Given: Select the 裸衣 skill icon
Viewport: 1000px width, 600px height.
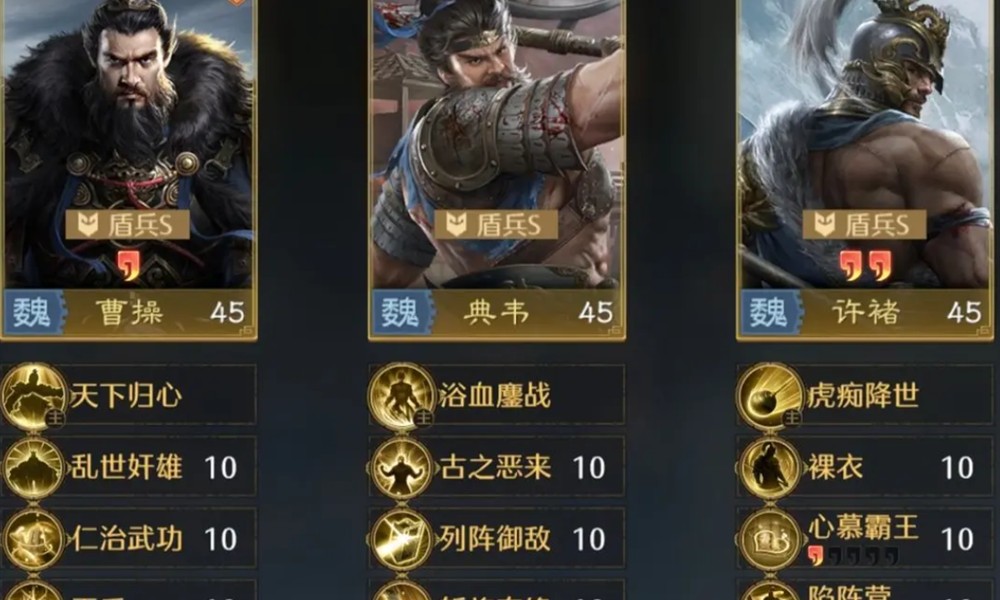Looking at the screenshot, I should [x=770, y=467].
